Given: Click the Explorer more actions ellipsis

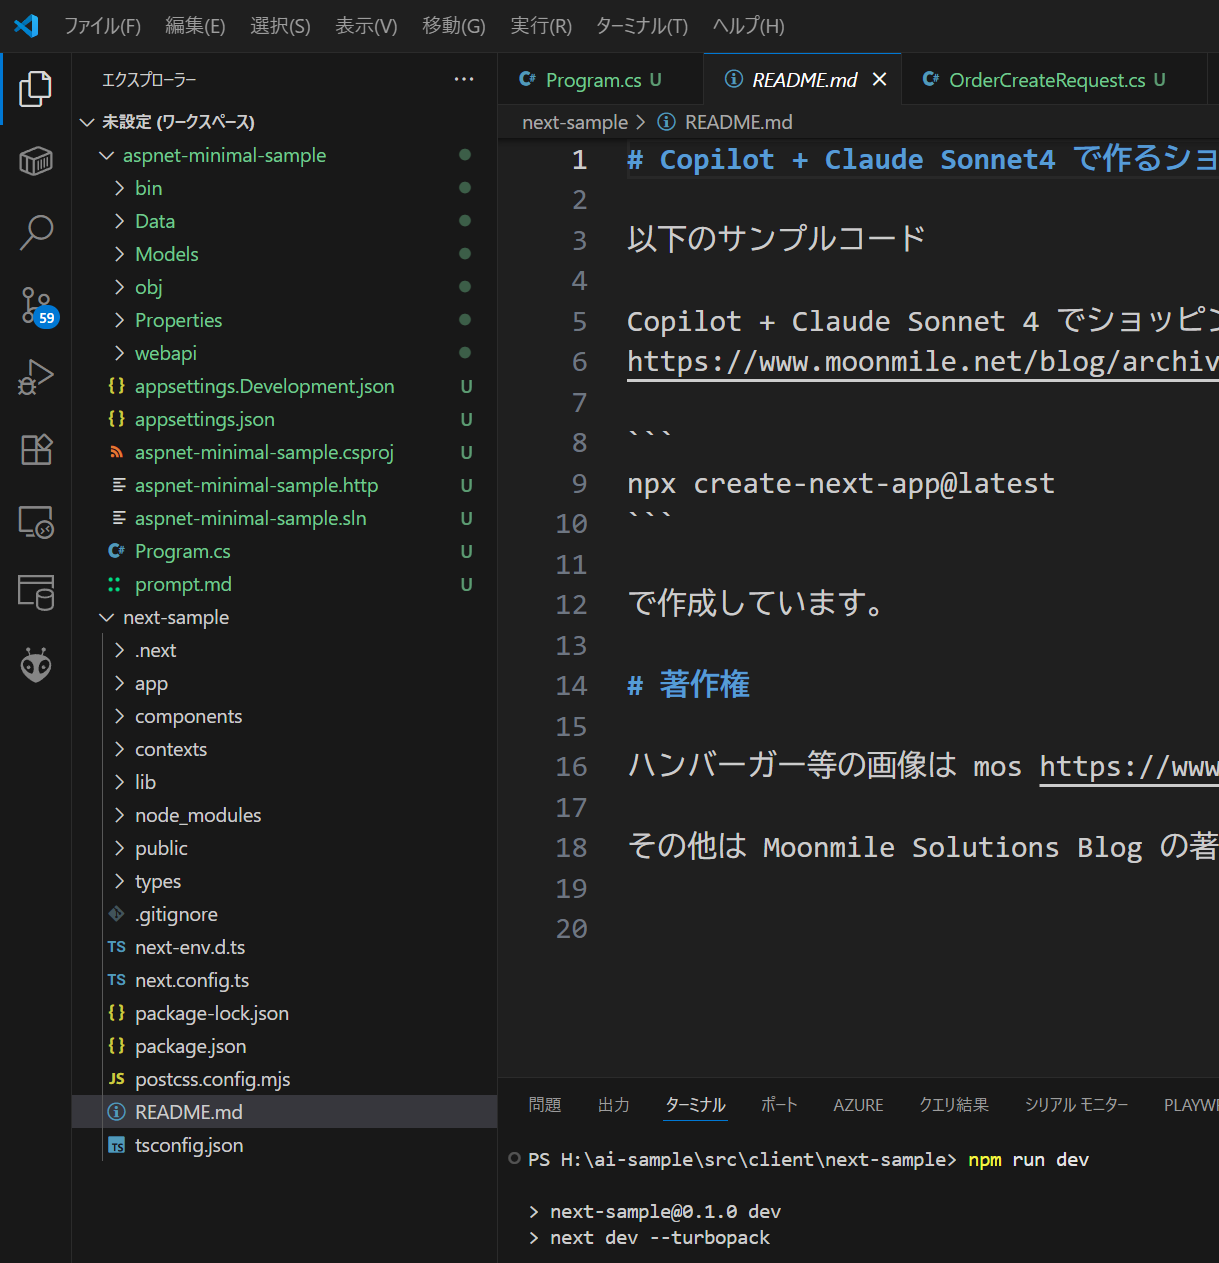Looking at the screenshot, I should pos(464,80).
